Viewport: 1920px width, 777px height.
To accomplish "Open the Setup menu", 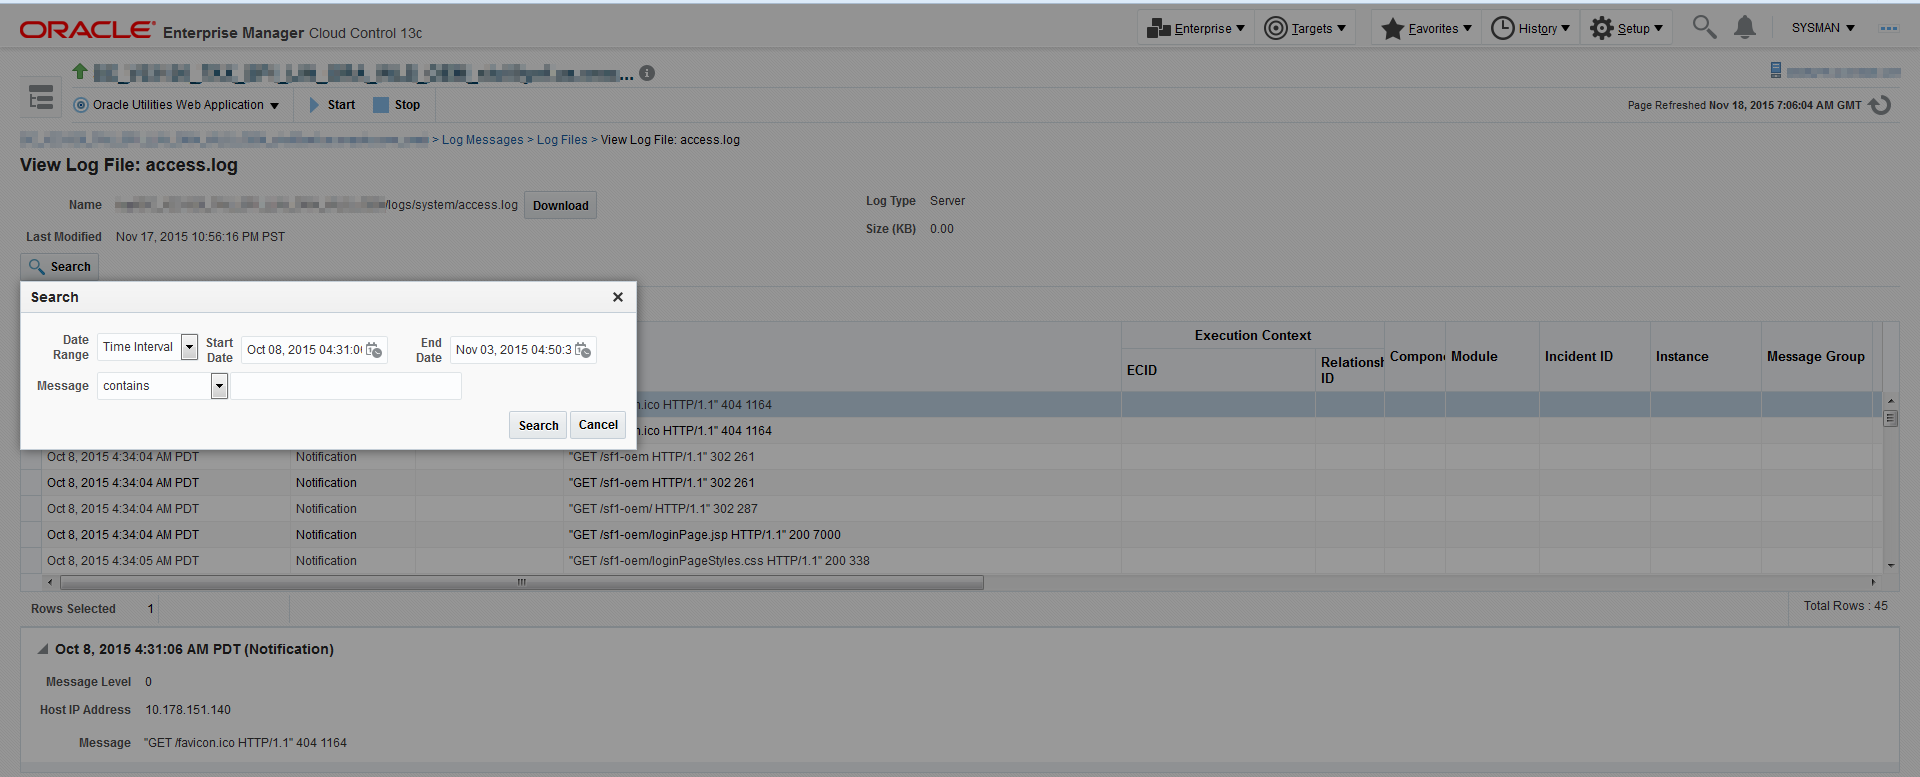I will (1626, 28).
